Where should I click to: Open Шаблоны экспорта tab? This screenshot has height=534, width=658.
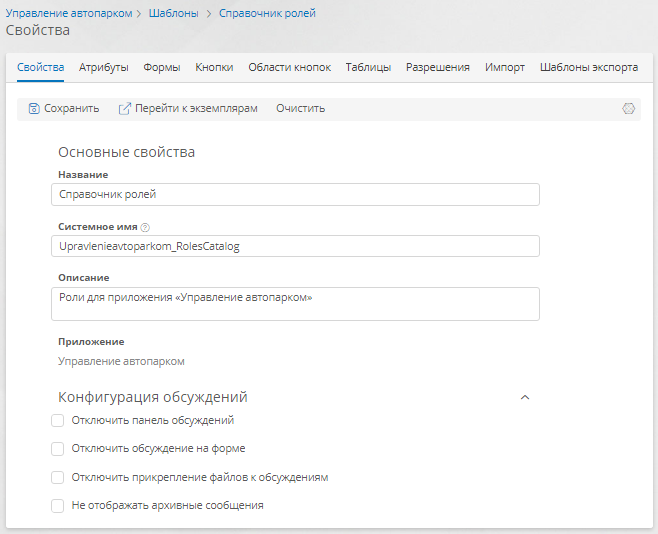tap(589, 67)
